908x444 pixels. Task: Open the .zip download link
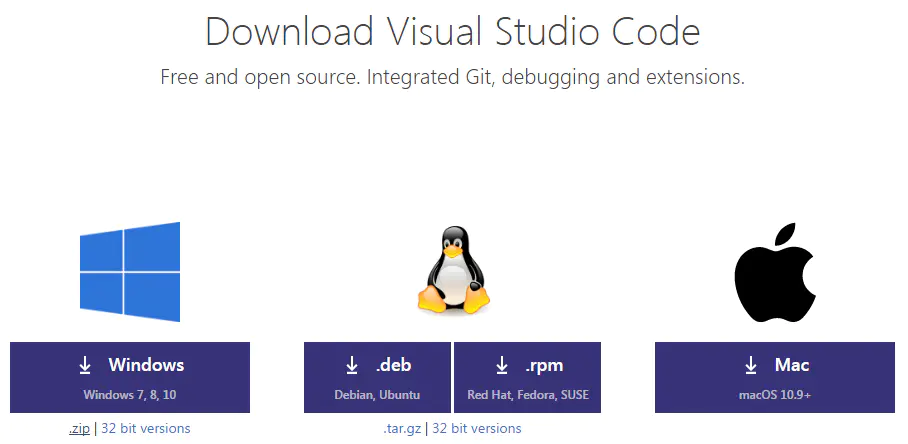79,429
